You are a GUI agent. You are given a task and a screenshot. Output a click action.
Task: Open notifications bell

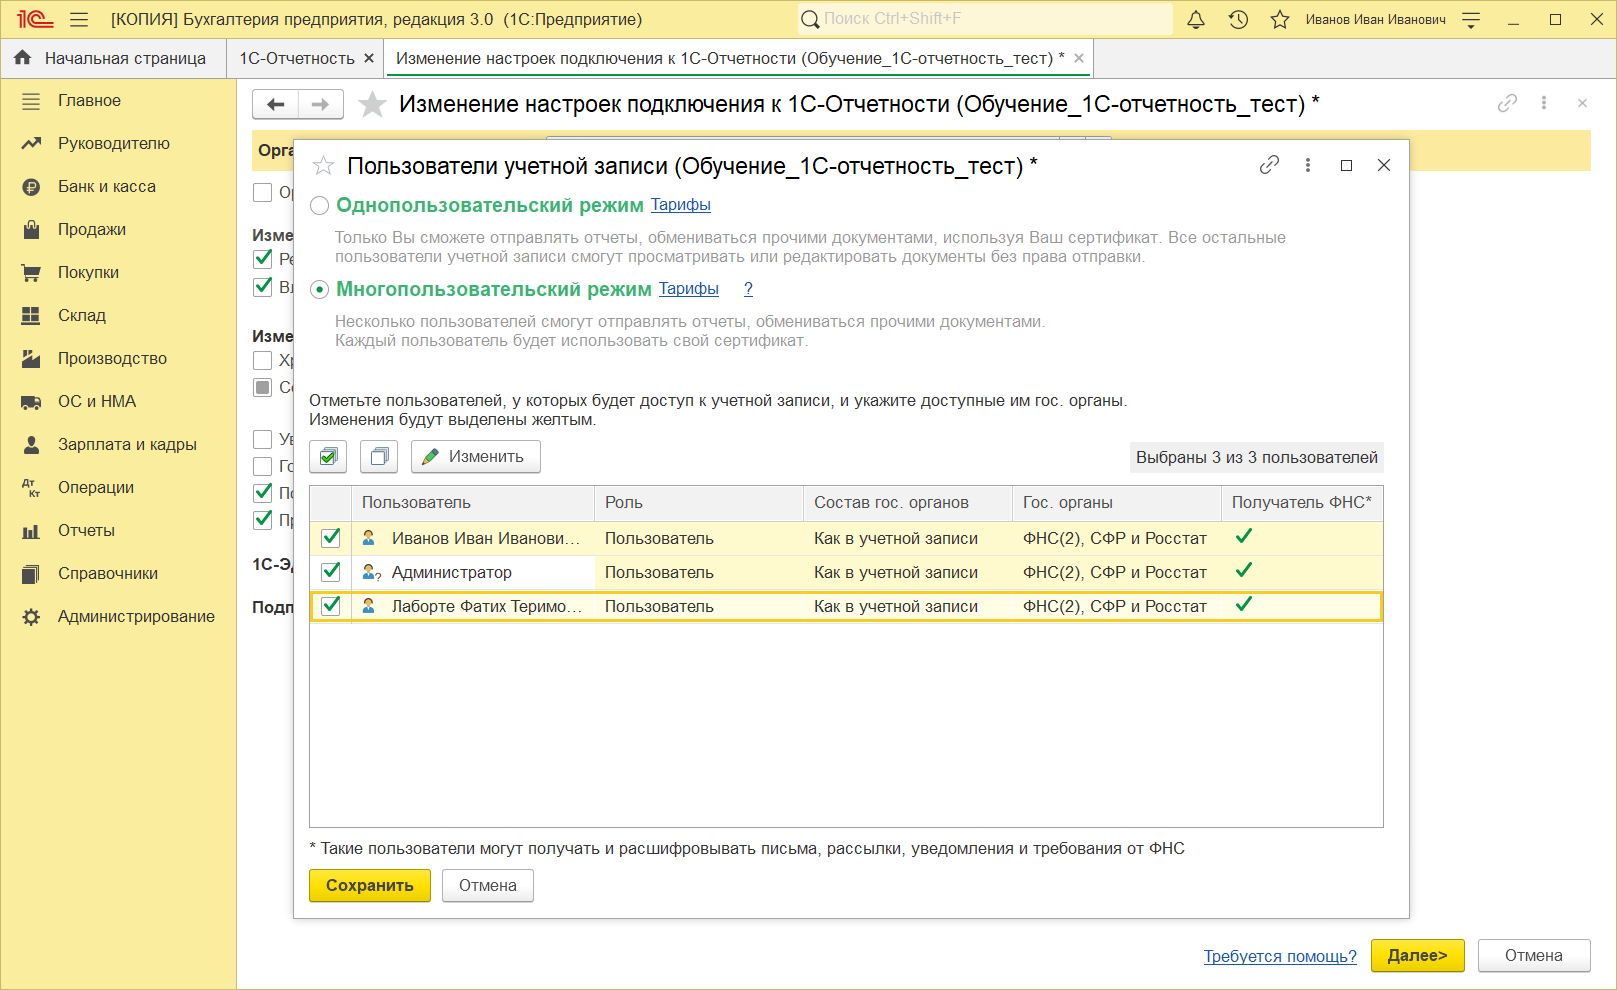1196,19
